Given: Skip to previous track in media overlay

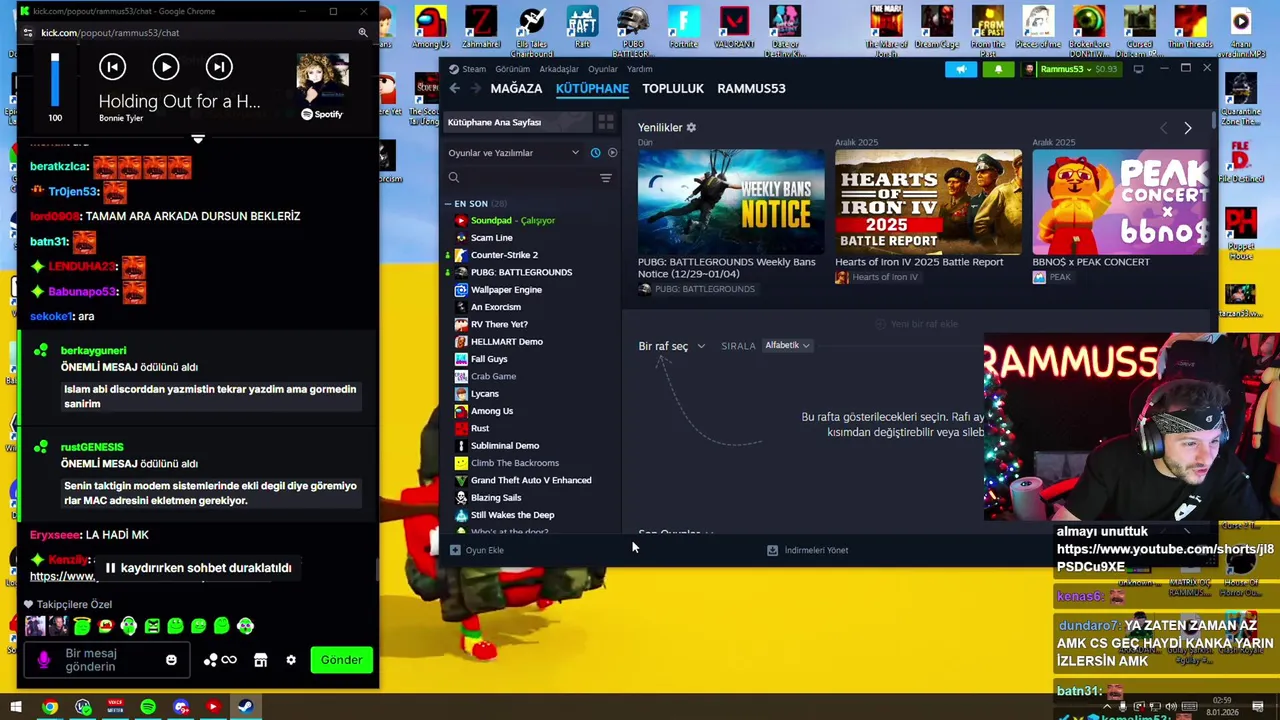Looking at the screenshot, I should (112, 67).
